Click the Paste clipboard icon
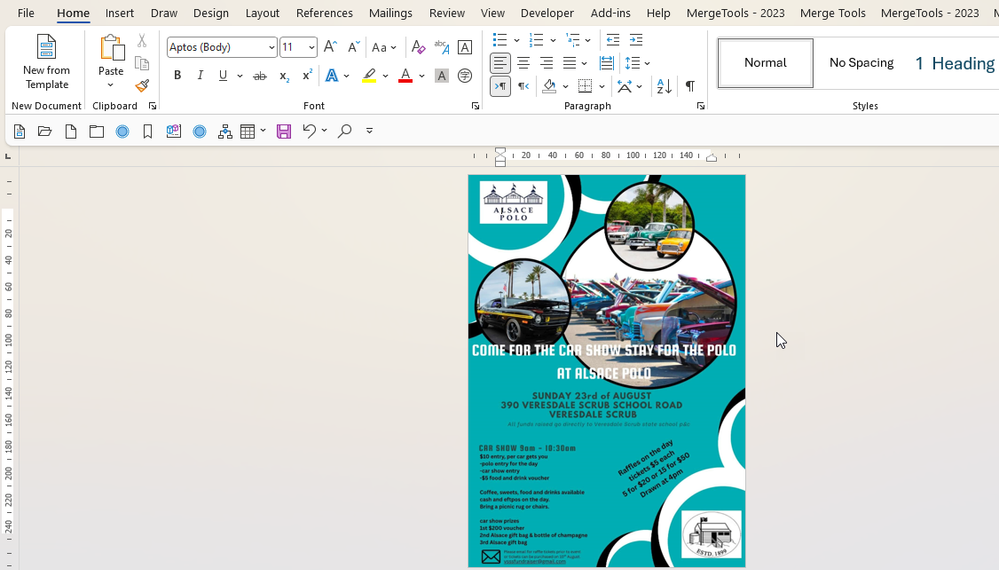The height and width of the screenshot is (570, 999). click(111, 48)
